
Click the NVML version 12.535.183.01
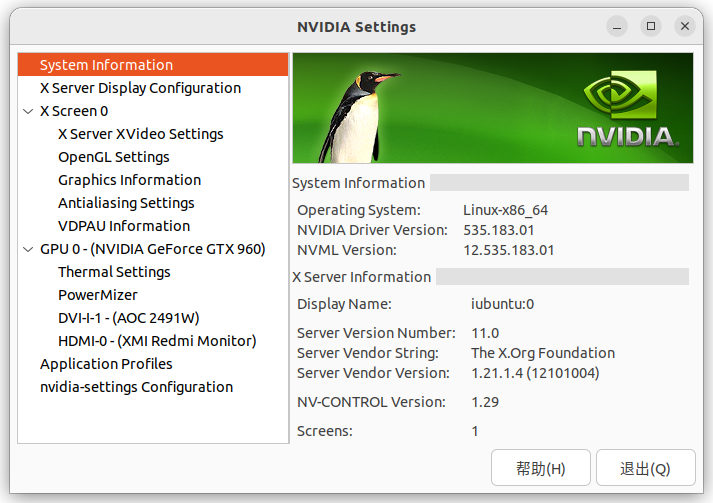tap(508, 250)
